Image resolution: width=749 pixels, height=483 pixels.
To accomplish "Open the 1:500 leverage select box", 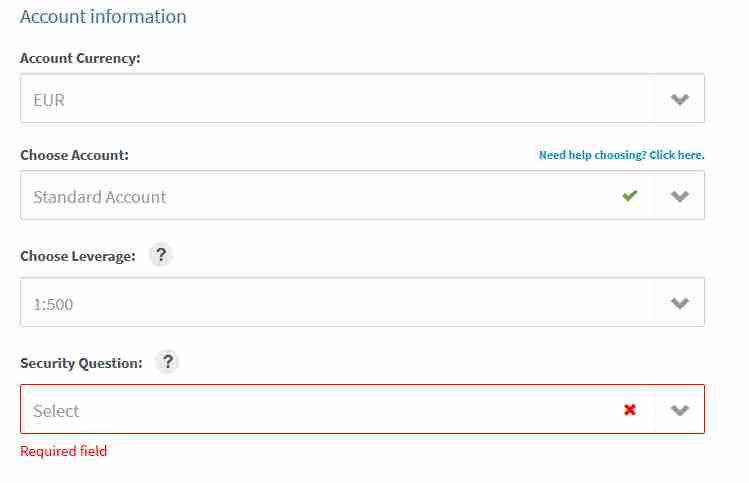I will (362, 302).
